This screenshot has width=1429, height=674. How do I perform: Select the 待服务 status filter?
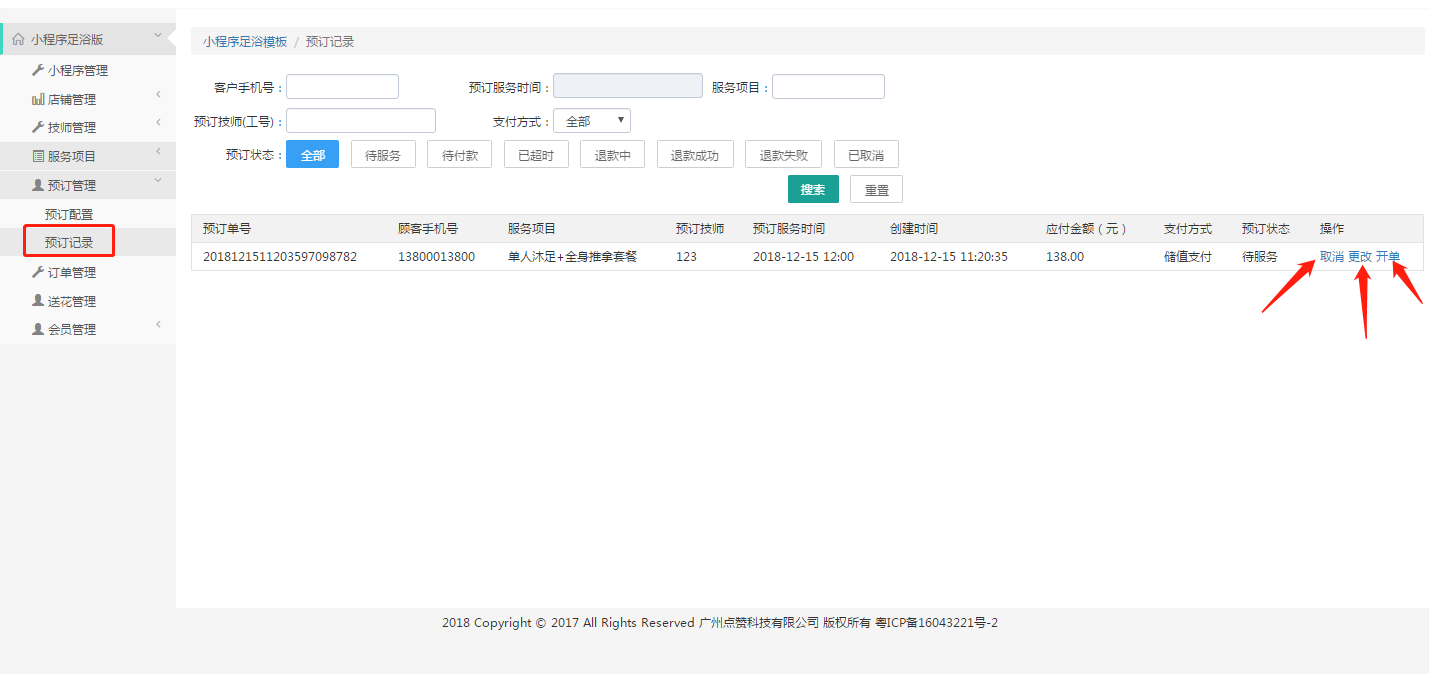383,155
